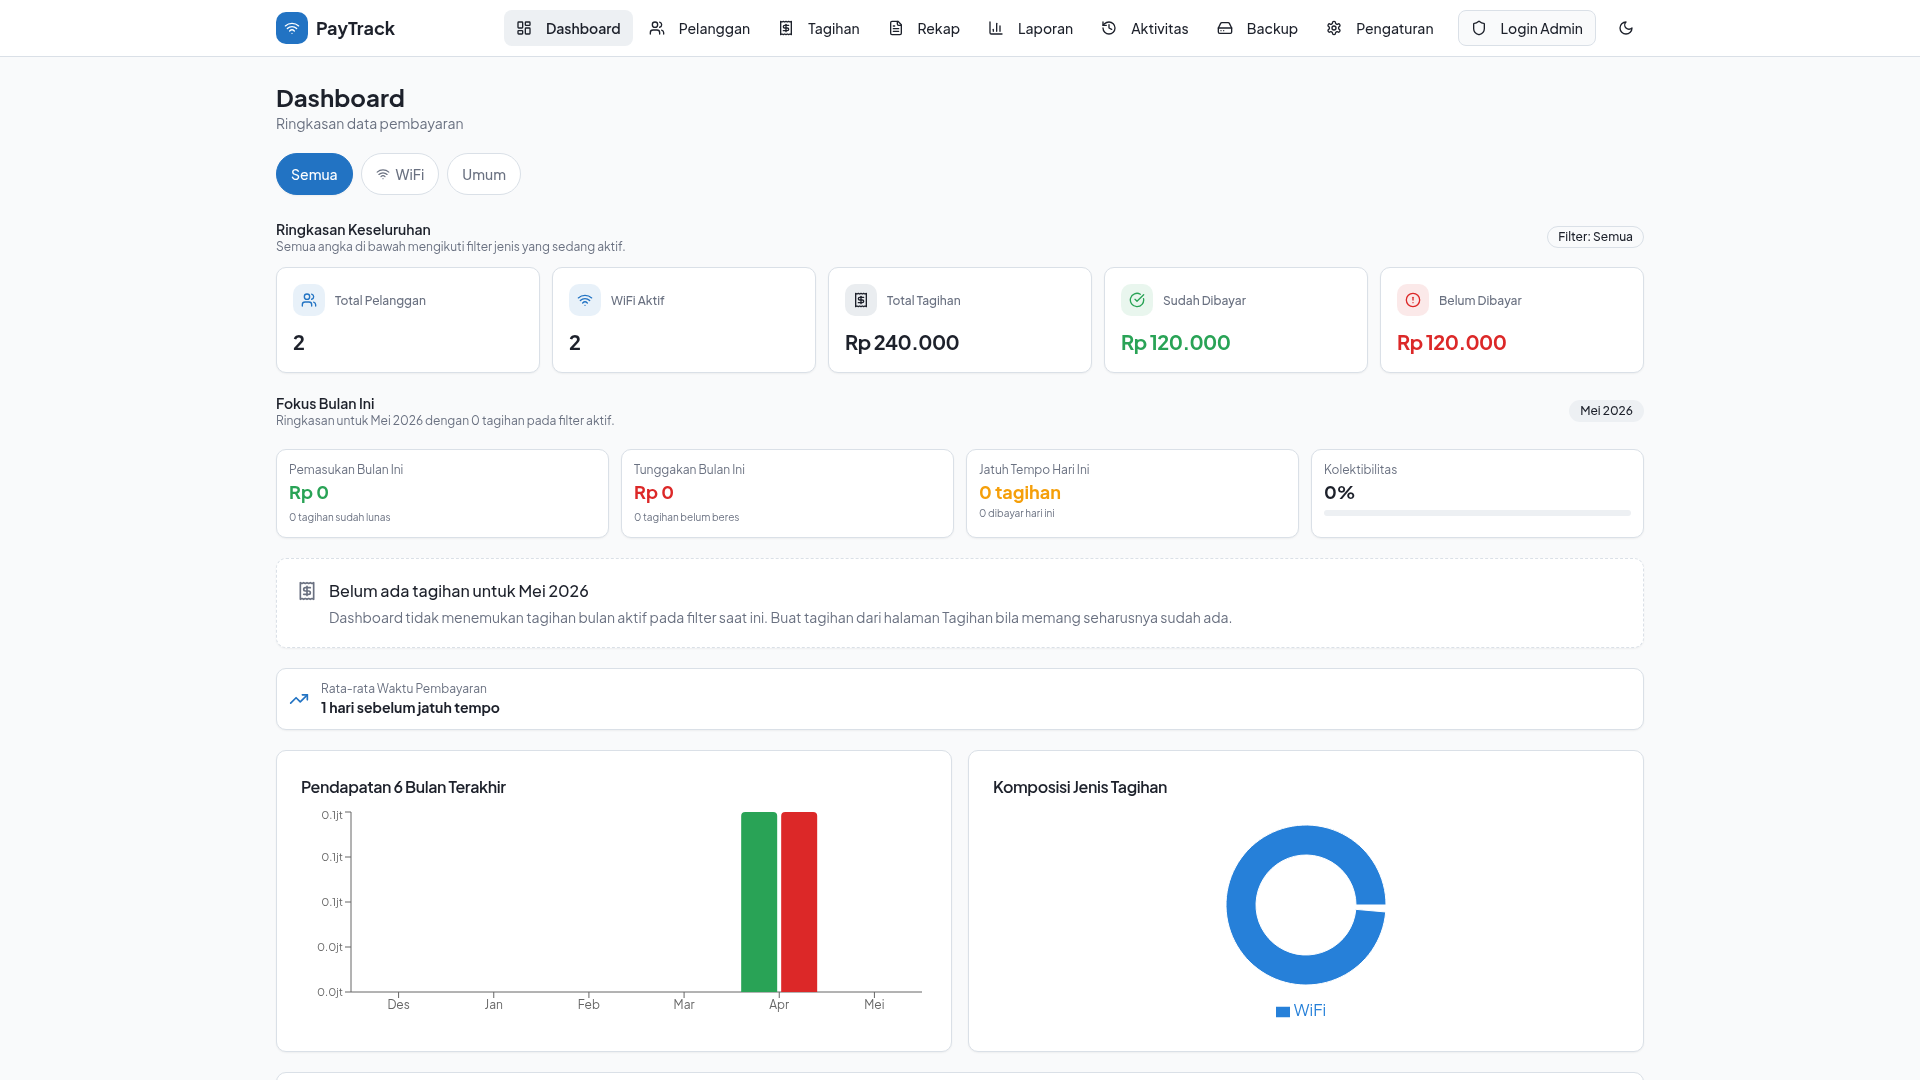Click the 'Mei' axis label
The width and height of the screenshot is (1920, 1080).
click(874, 1005)
